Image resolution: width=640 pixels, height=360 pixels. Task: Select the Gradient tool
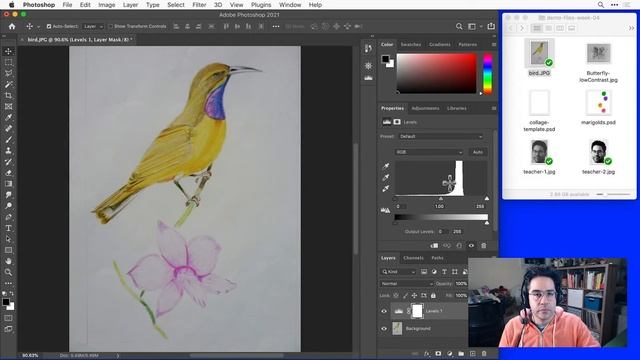click(x=8, y=184)
